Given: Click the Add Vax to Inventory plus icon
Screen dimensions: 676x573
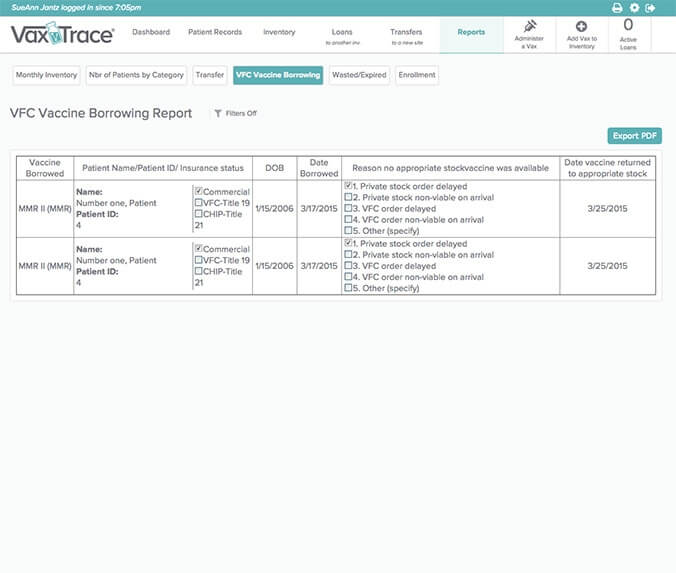Looking at the screenshot, I should [581, 26].
